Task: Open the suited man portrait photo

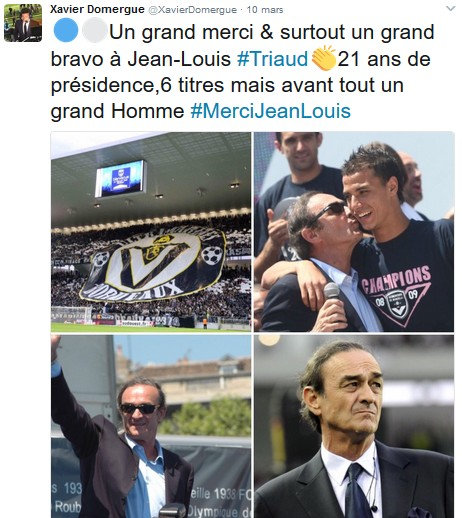Action: click(354, 426)
